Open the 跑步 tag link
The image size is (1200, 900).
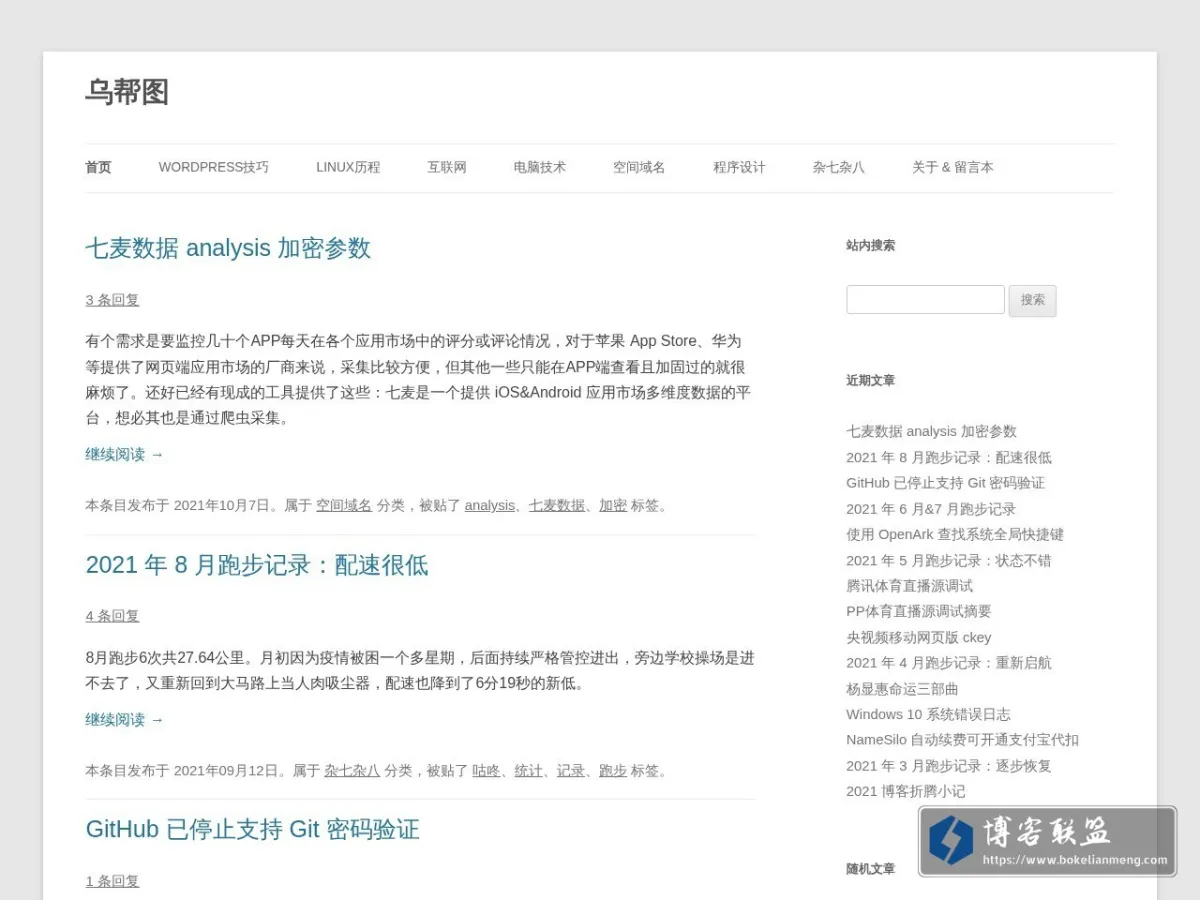pyautogui.click(x=613, y=771)
